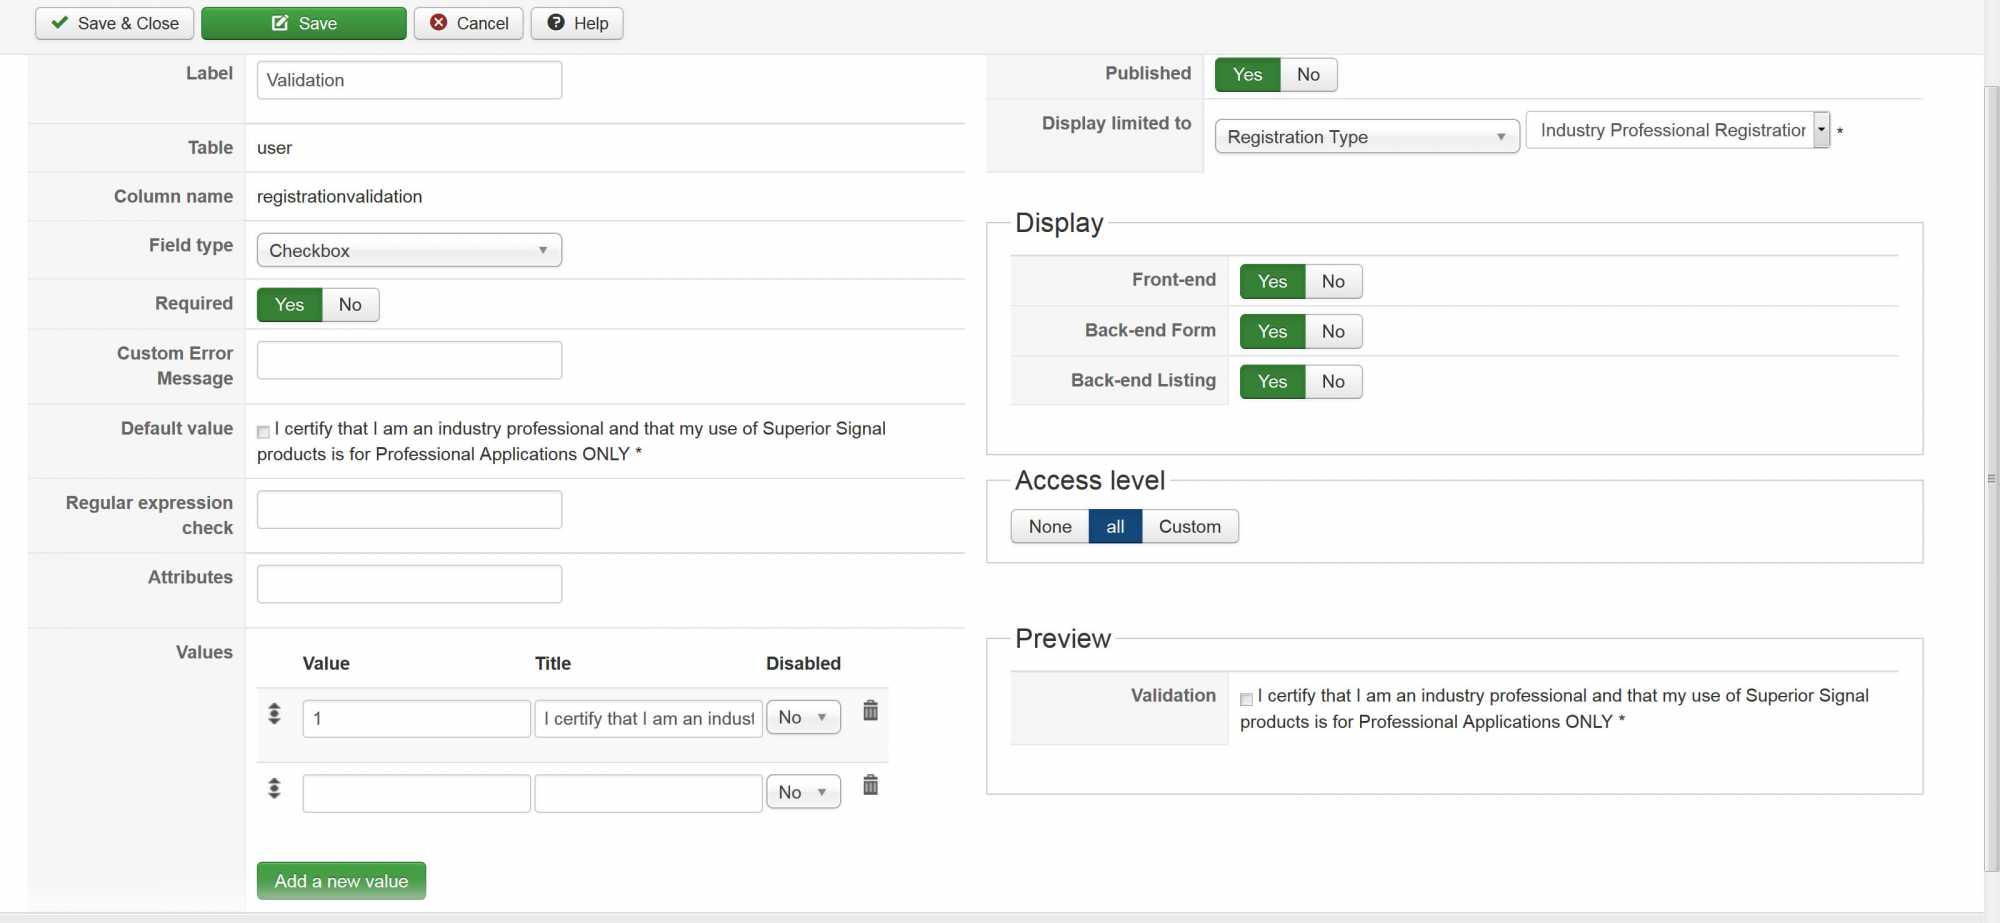The image size is (2000, 923).
Task: Tick the Default value certification checkbox
Action: pos(263,432)
